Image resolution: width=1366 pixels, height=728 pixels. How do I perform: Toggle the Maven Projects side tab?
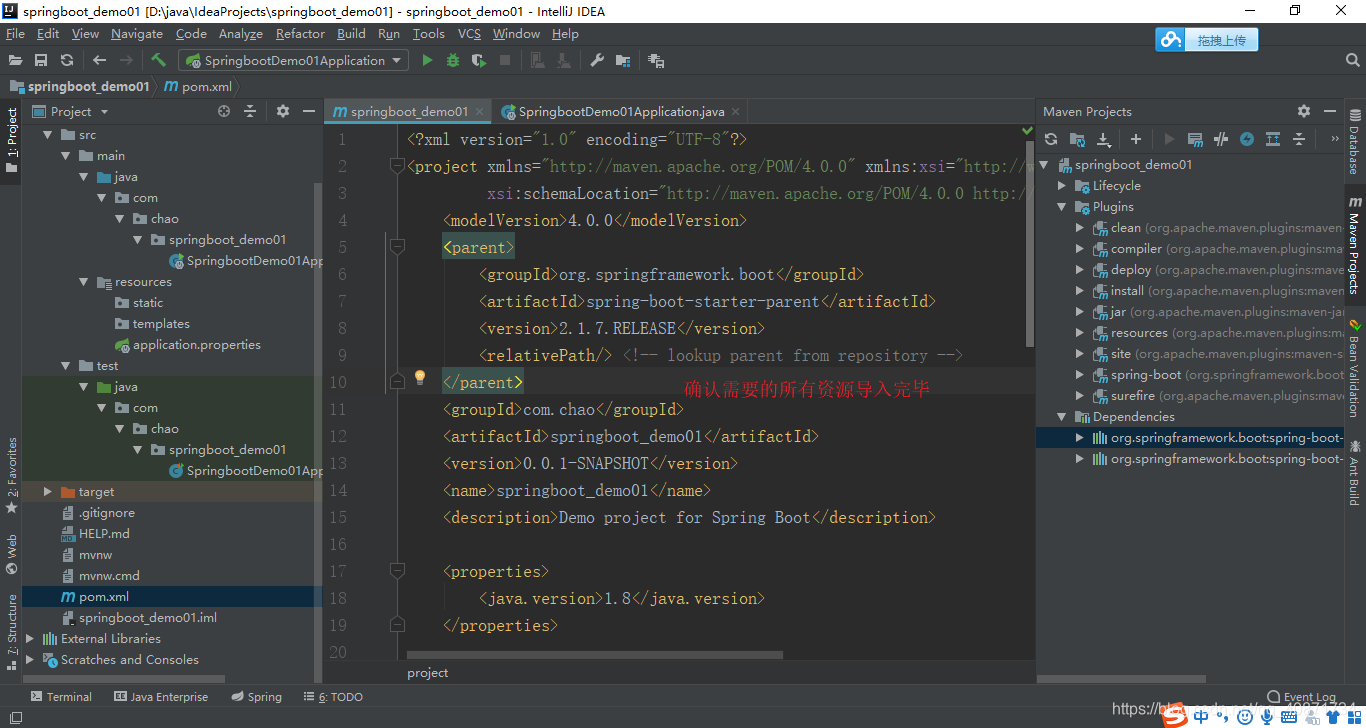click(x=1354, y=245)
